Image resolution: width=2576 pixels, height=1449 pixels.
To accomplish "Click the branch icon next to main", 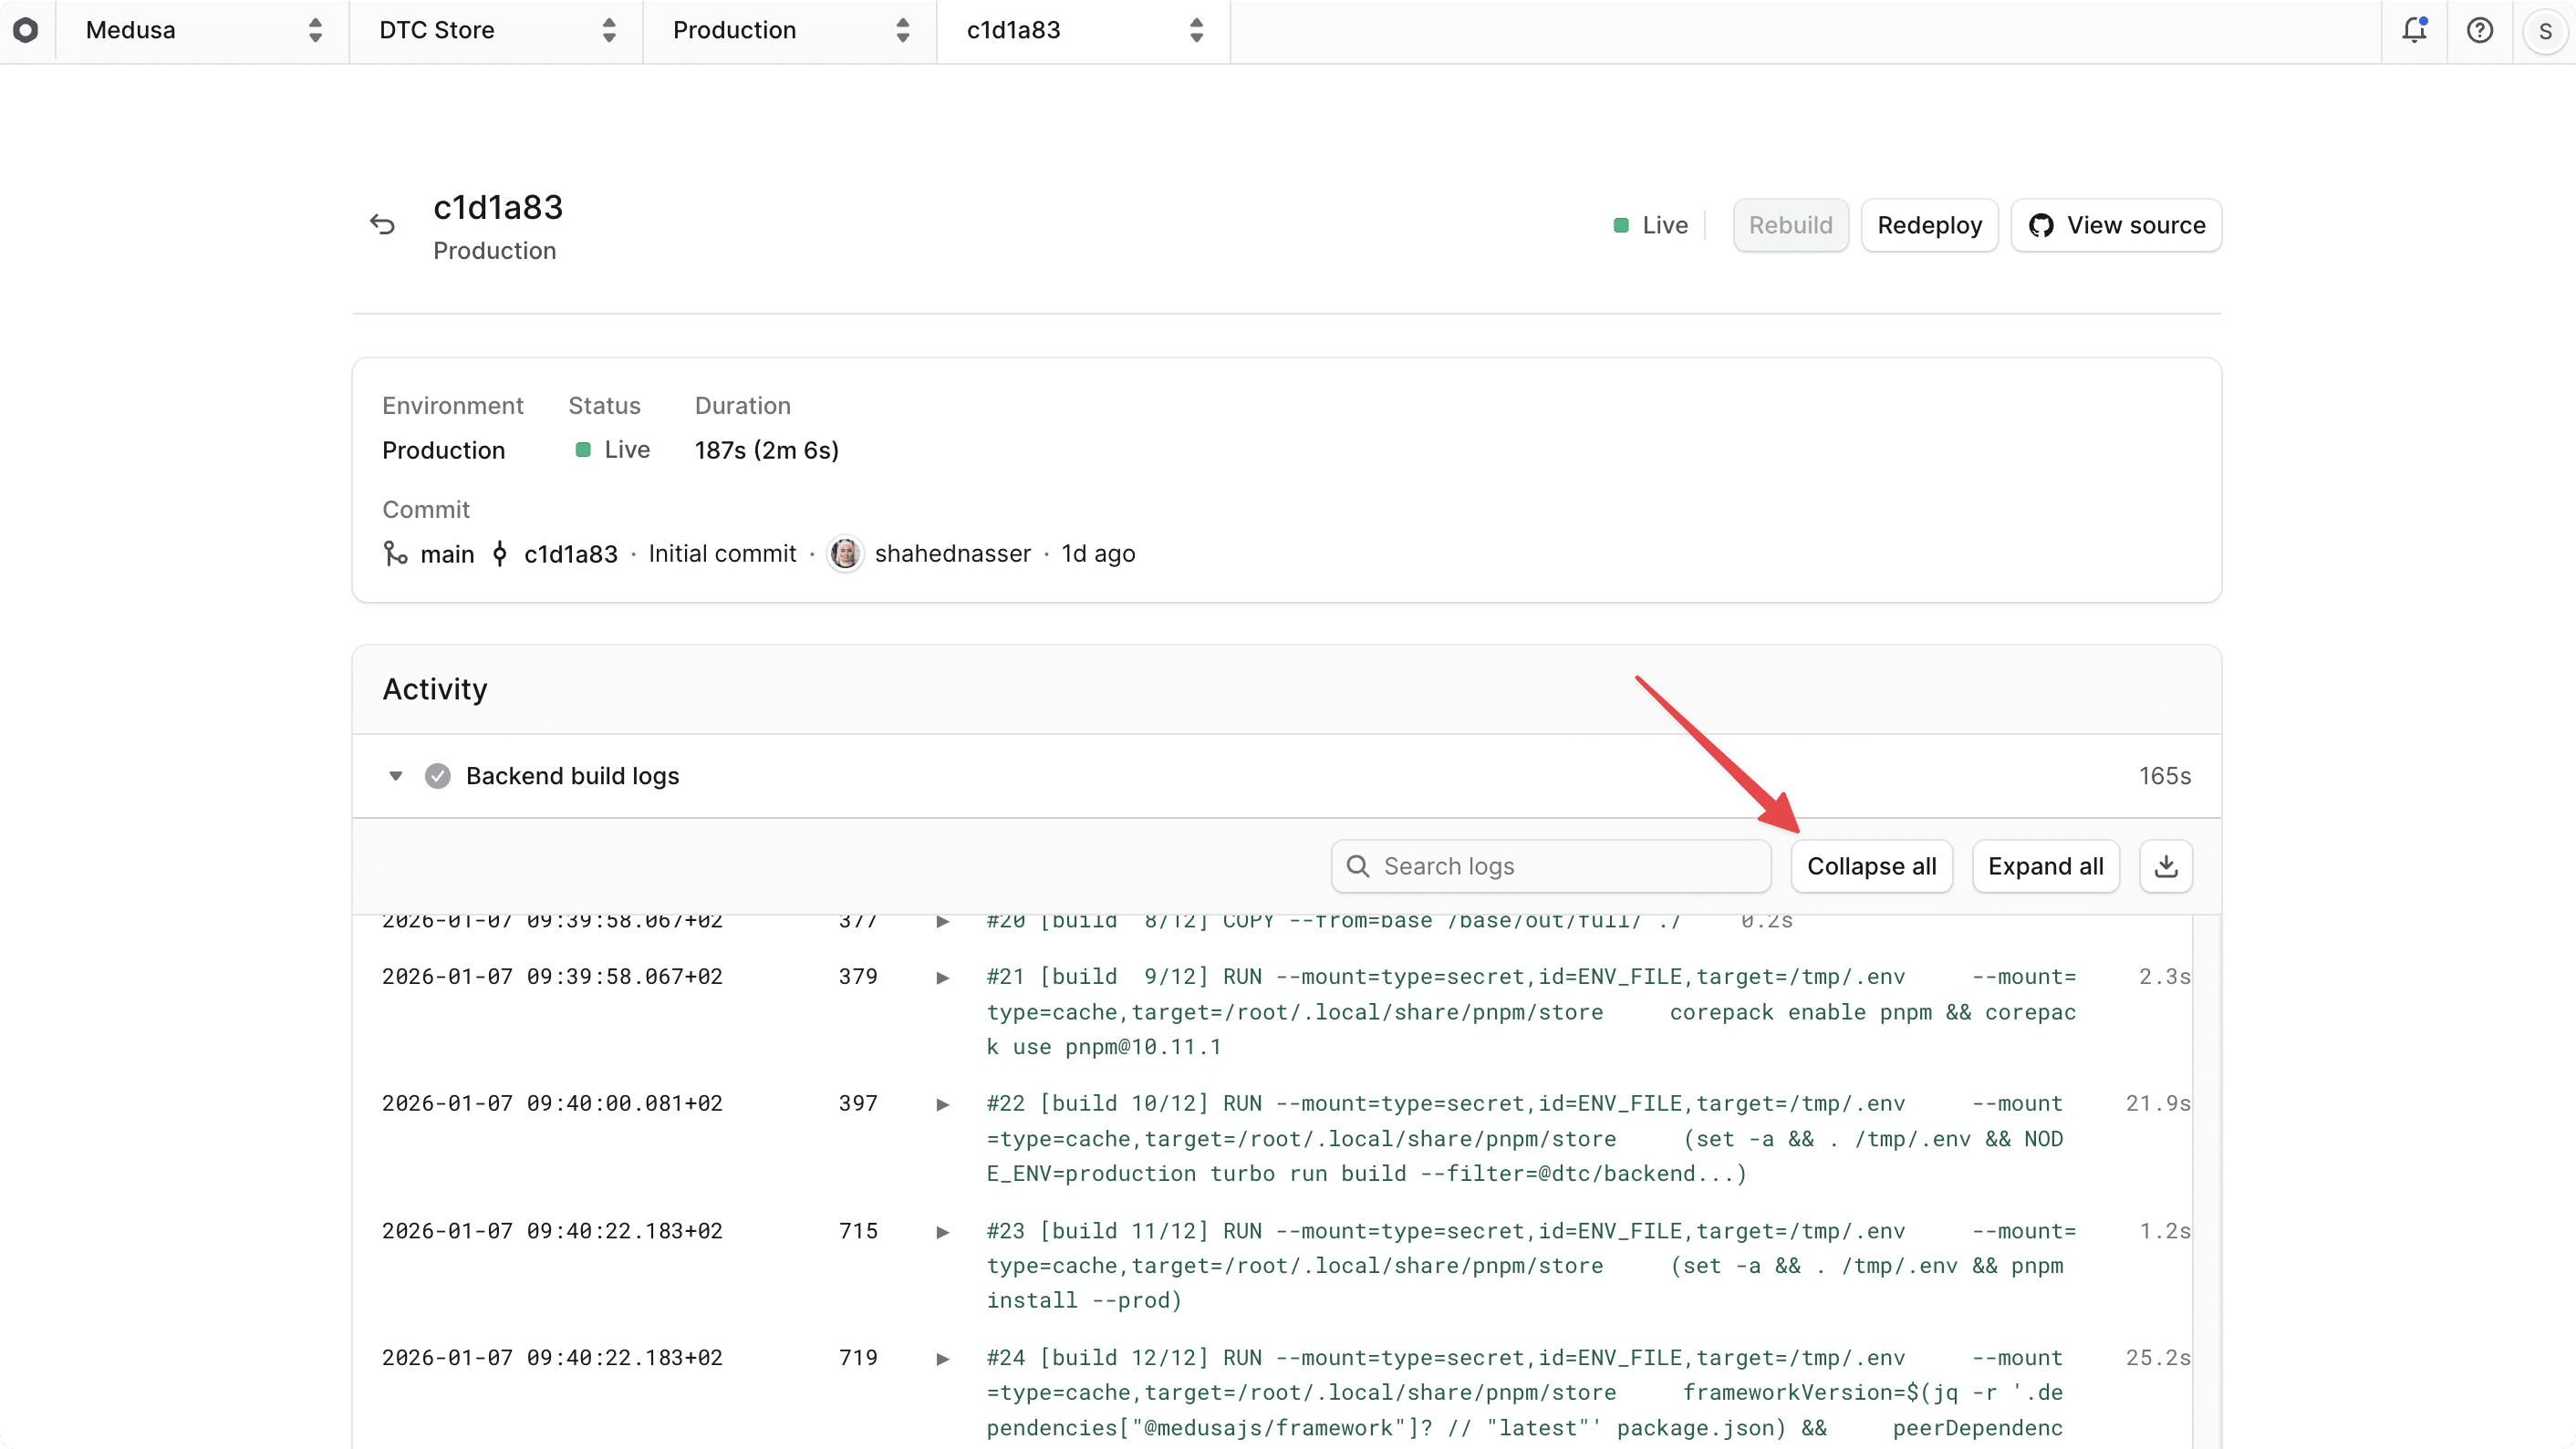I will 394,553.
